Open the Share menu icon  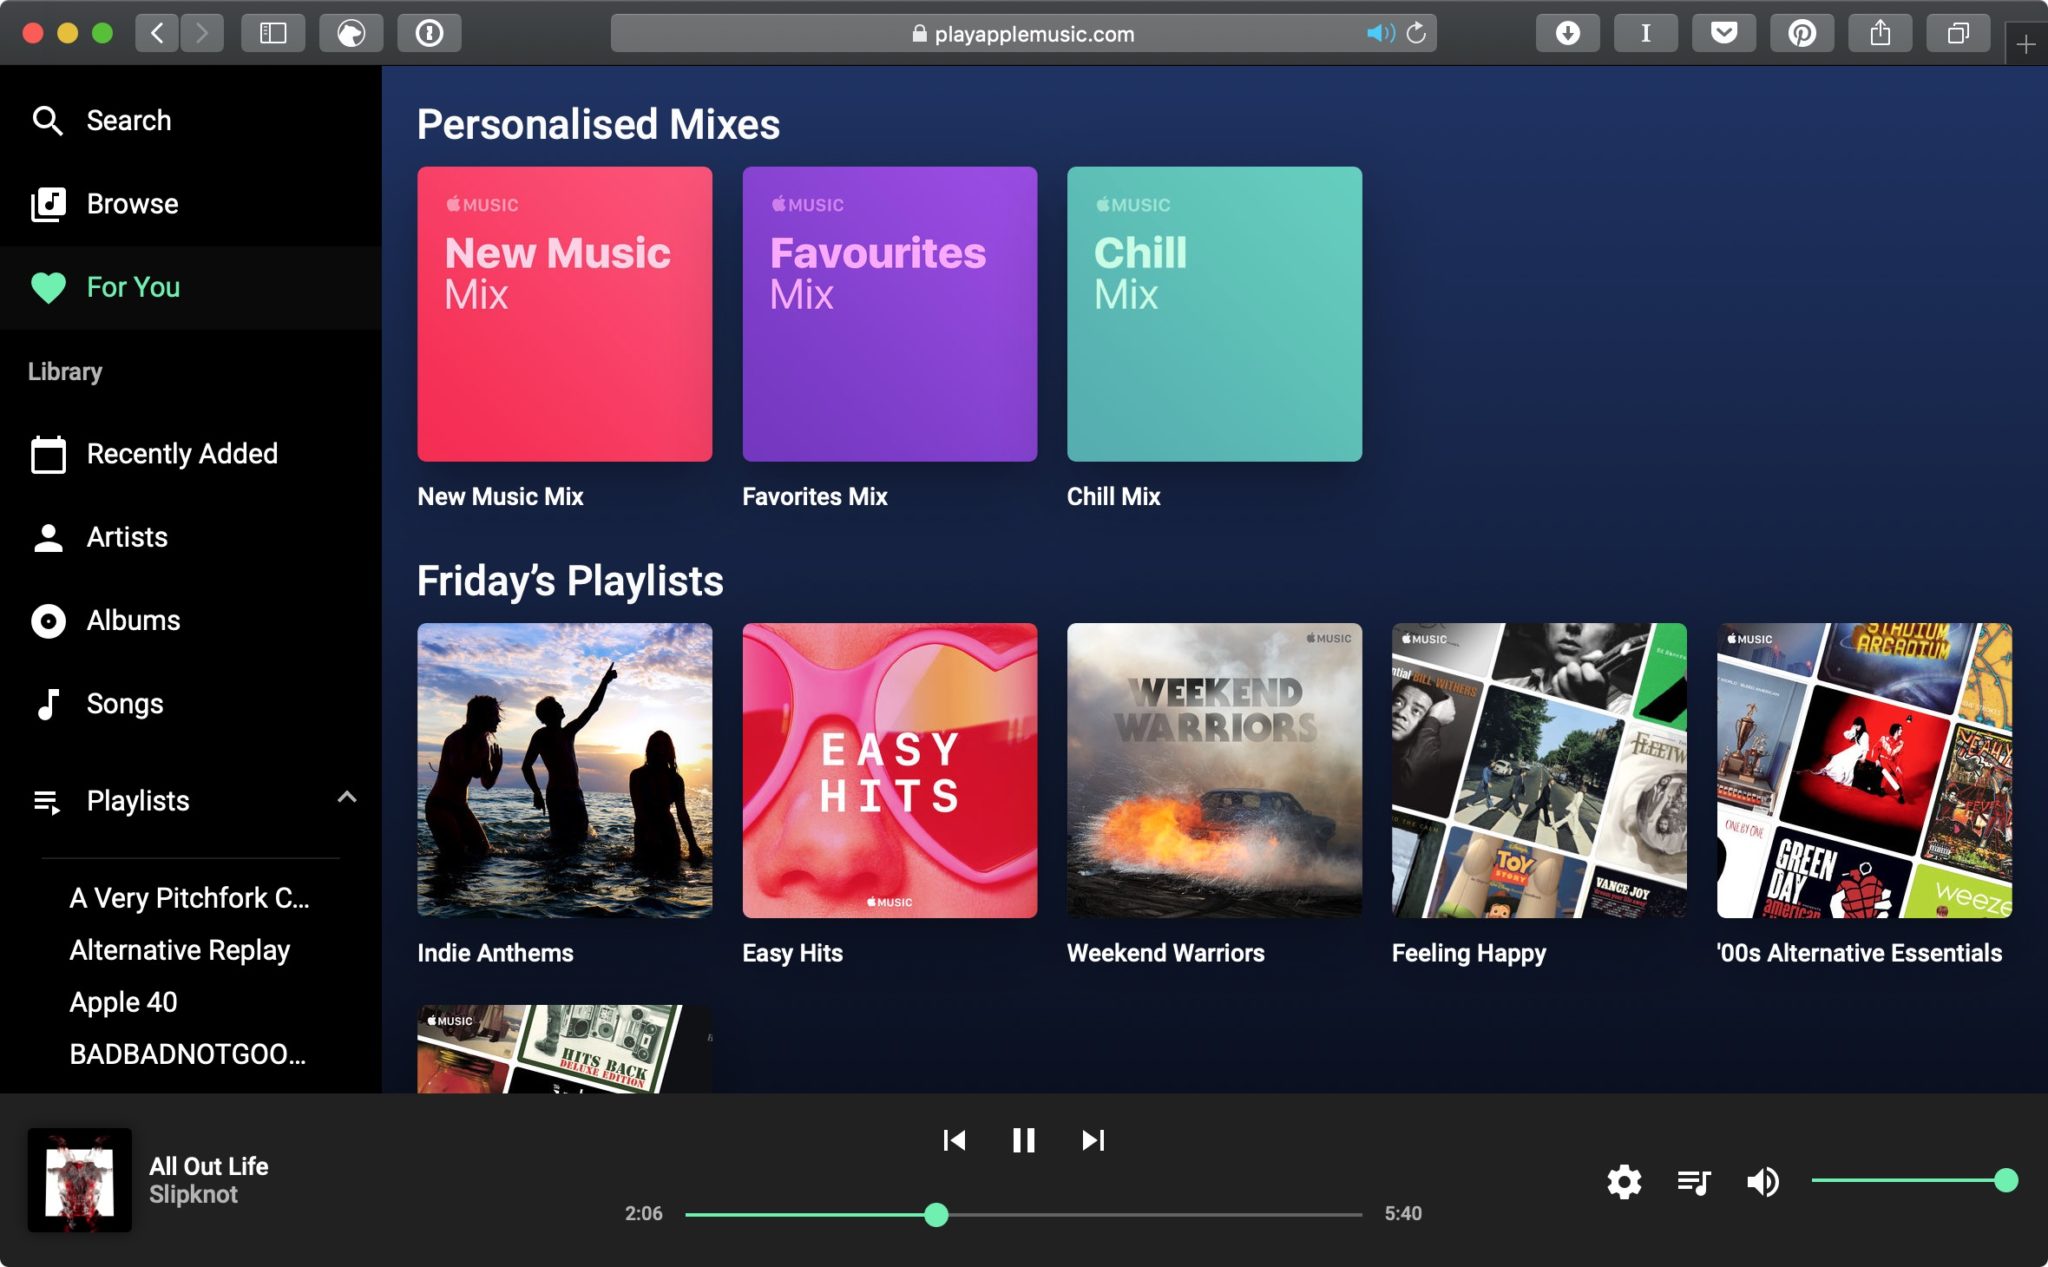tap(1880, 33)
